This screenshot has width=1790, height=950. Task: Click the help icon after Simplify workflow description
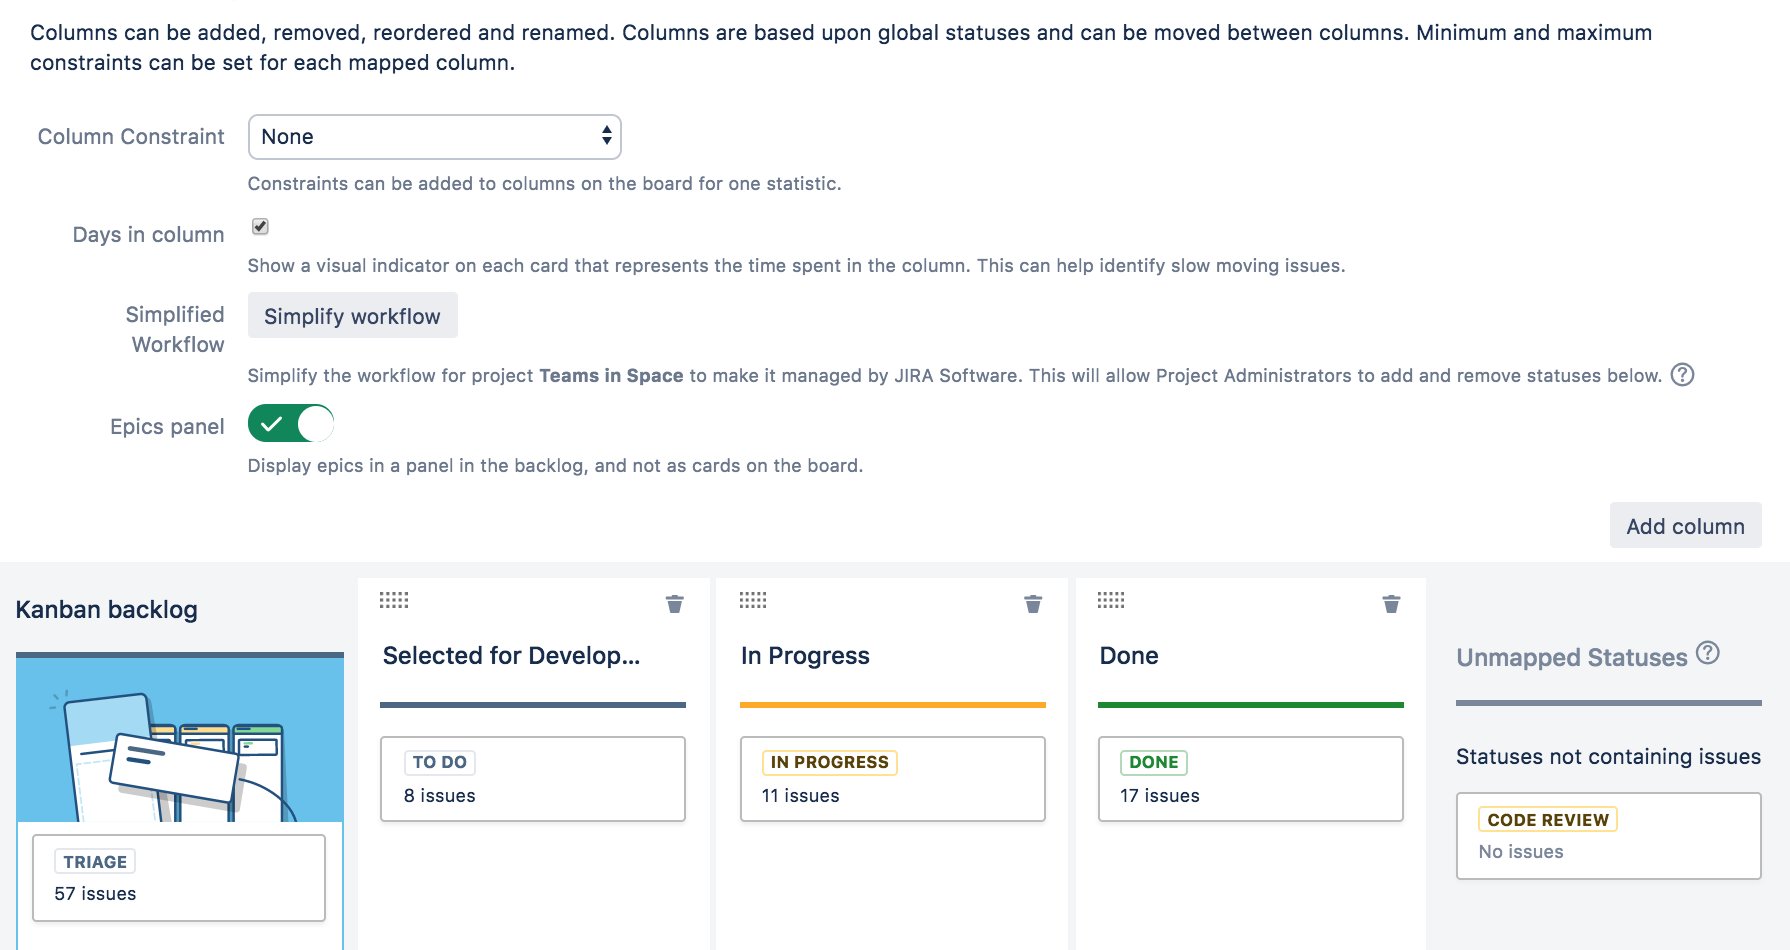tap(1683, 375)
